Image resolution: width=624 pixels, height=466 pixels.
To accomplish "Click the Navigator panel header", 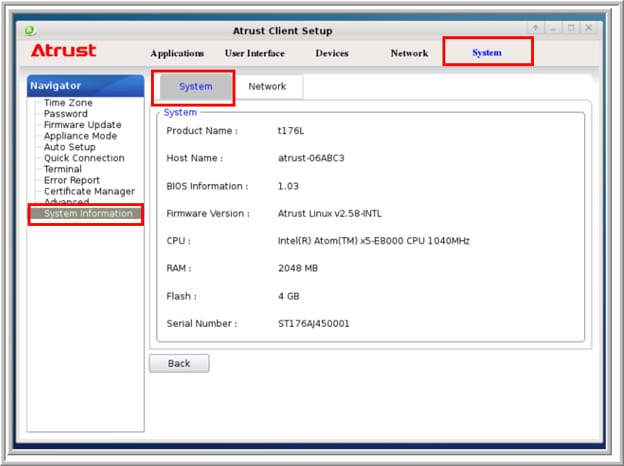I will click(86, 86).
